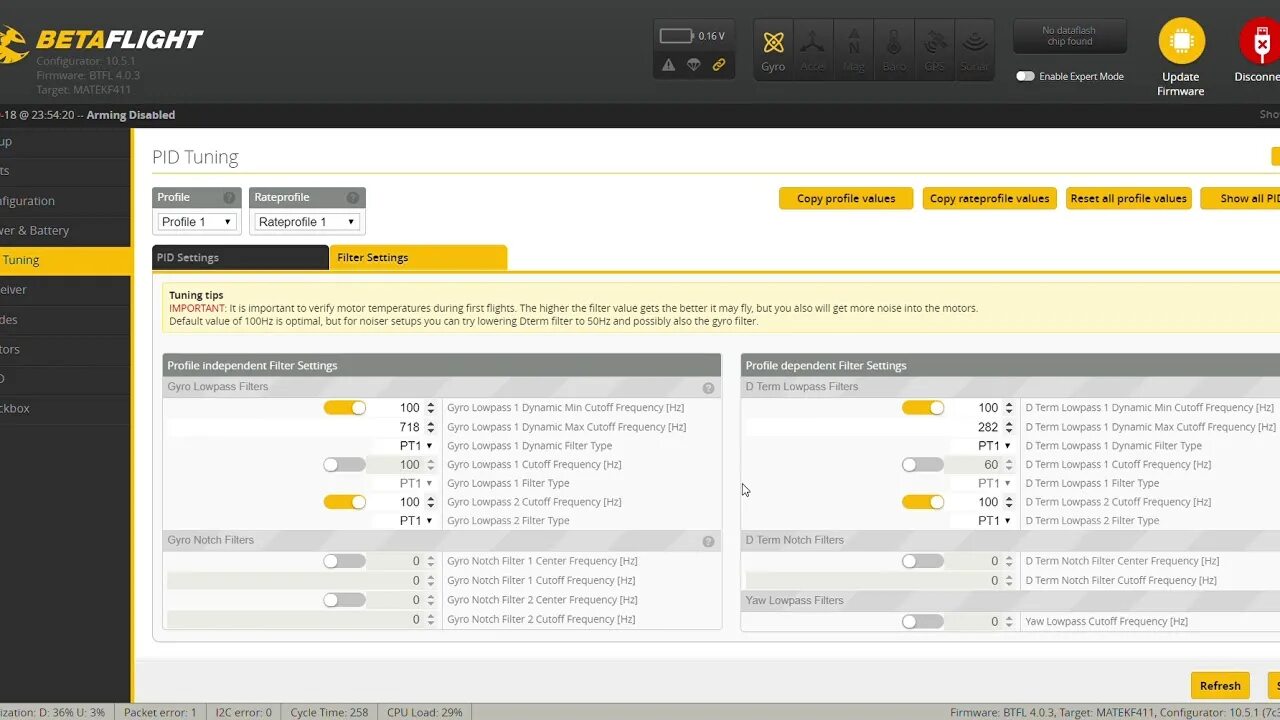The image size is (1280, 720).
Task: Adjust Gyro Lowpass 1 Dynamic Max Cutoff stepper
Action: pos(431,427)
